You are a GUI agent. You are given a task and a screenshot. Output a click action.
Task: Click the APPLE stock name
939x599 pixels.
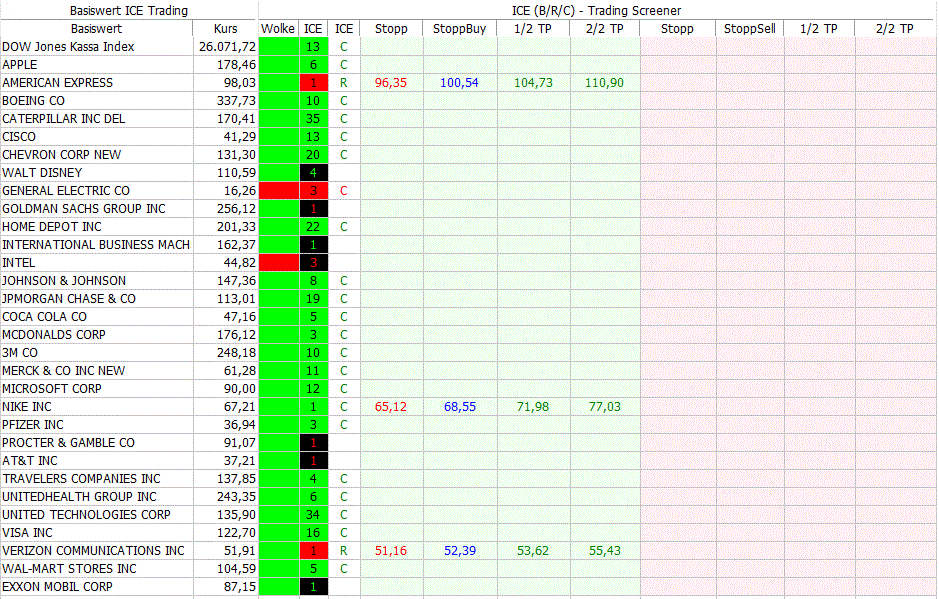[20, 65]
